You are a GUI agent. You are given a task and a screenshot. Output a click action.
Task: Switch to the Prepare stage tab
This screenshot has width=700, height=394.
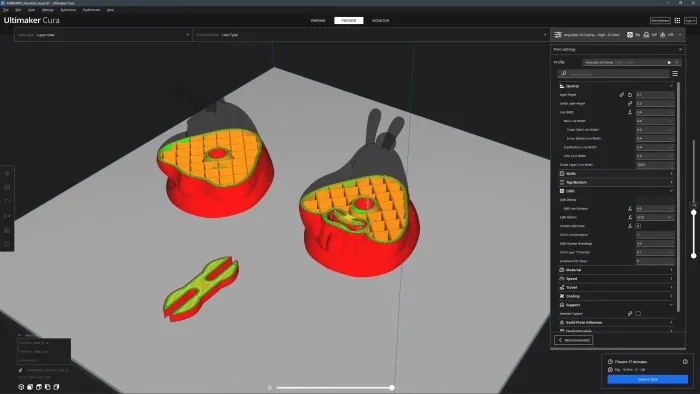(x=318, y=21)
